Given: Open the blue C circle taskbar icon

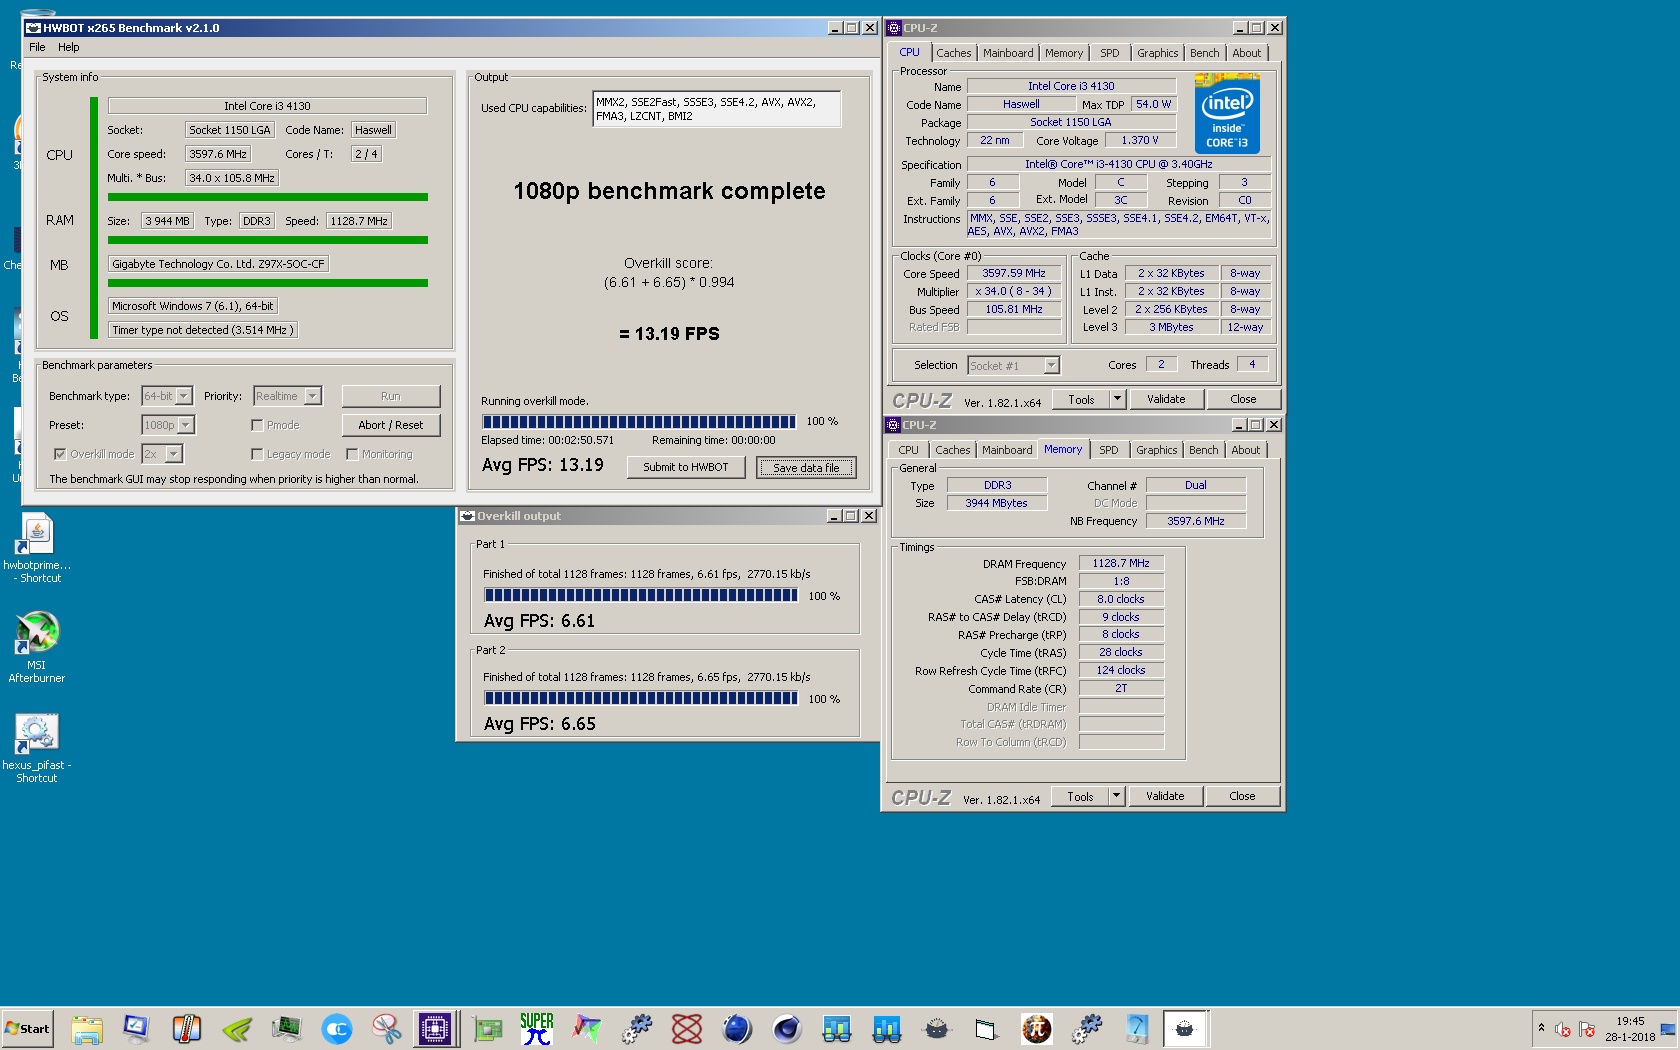Looking at the screenshot, I should tap(337, 1028).
